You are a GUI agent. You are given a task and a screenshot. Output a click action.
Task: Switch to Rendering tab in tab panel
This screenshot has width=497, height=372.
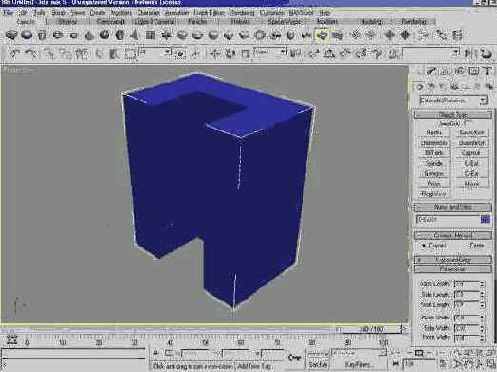click(x=413, y=22)
